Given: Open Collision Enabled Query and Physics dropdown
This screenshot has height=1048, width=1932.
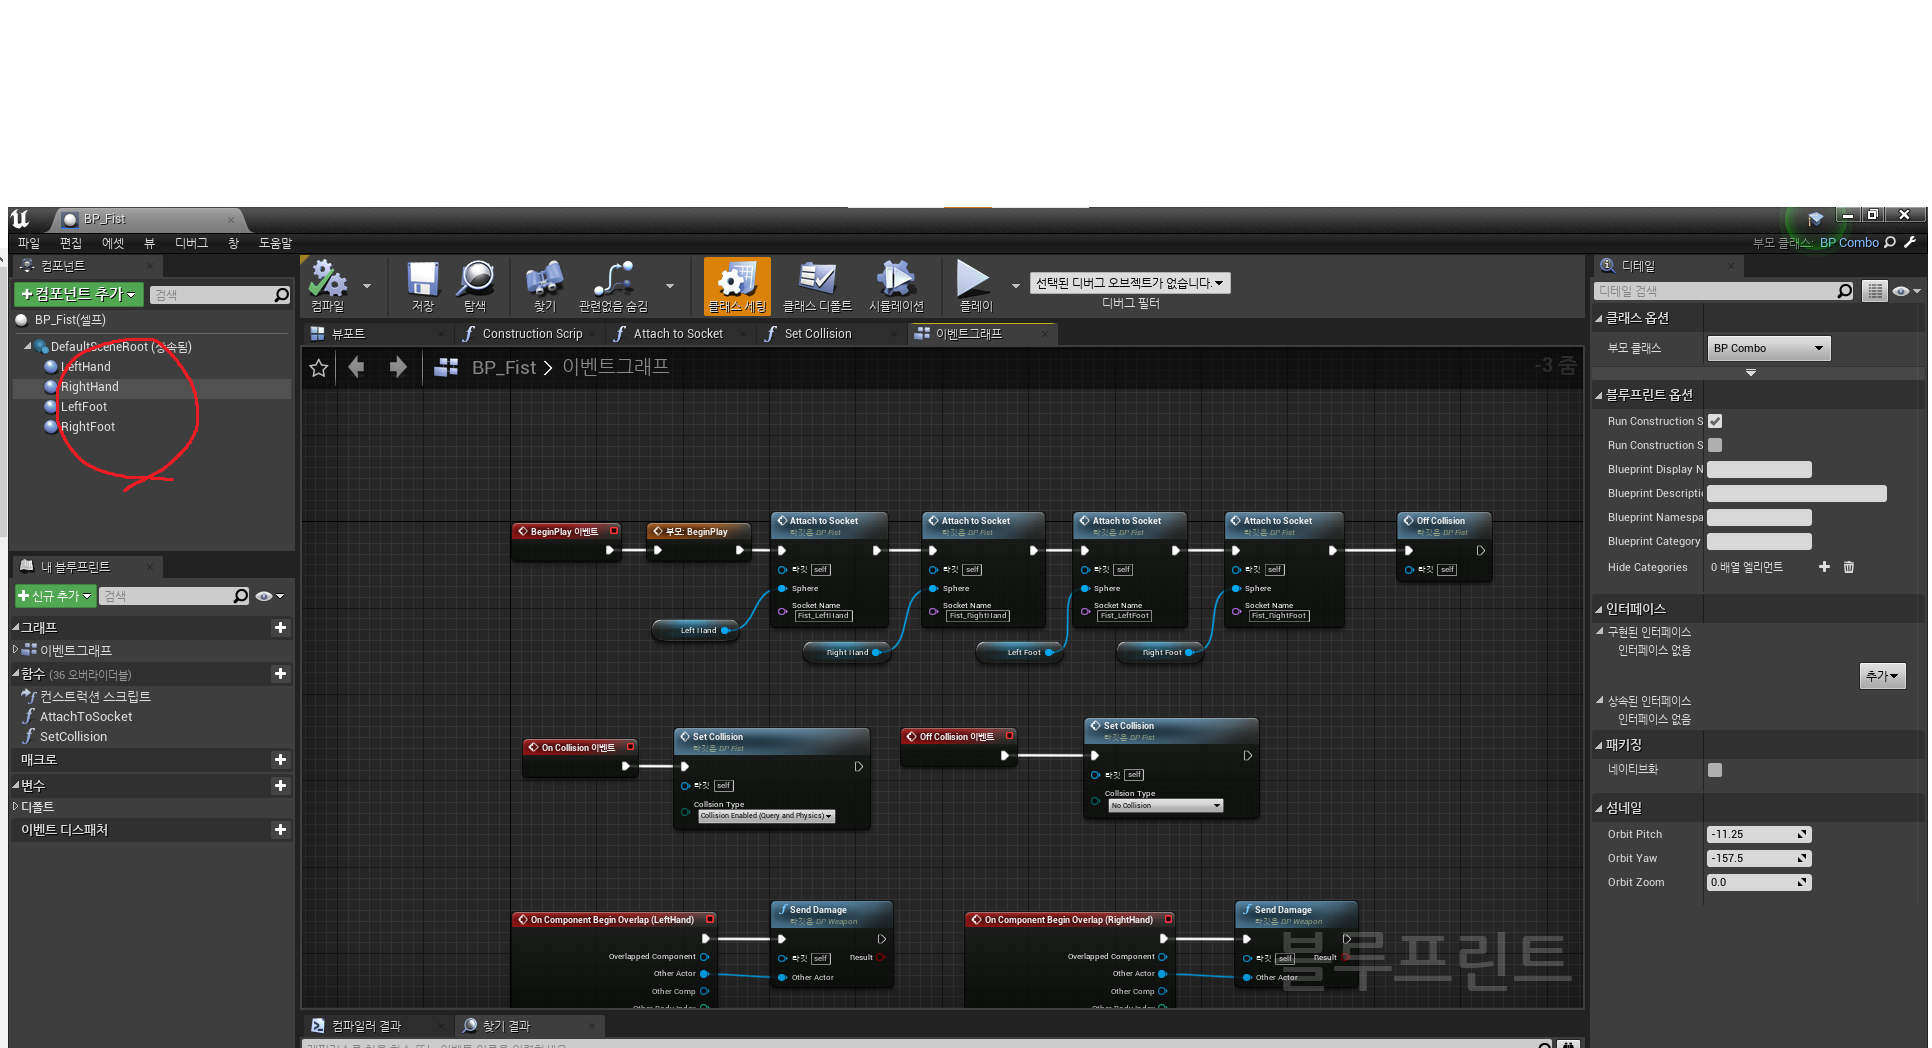Looking at the screenshot, I should [x=766, y=816].
